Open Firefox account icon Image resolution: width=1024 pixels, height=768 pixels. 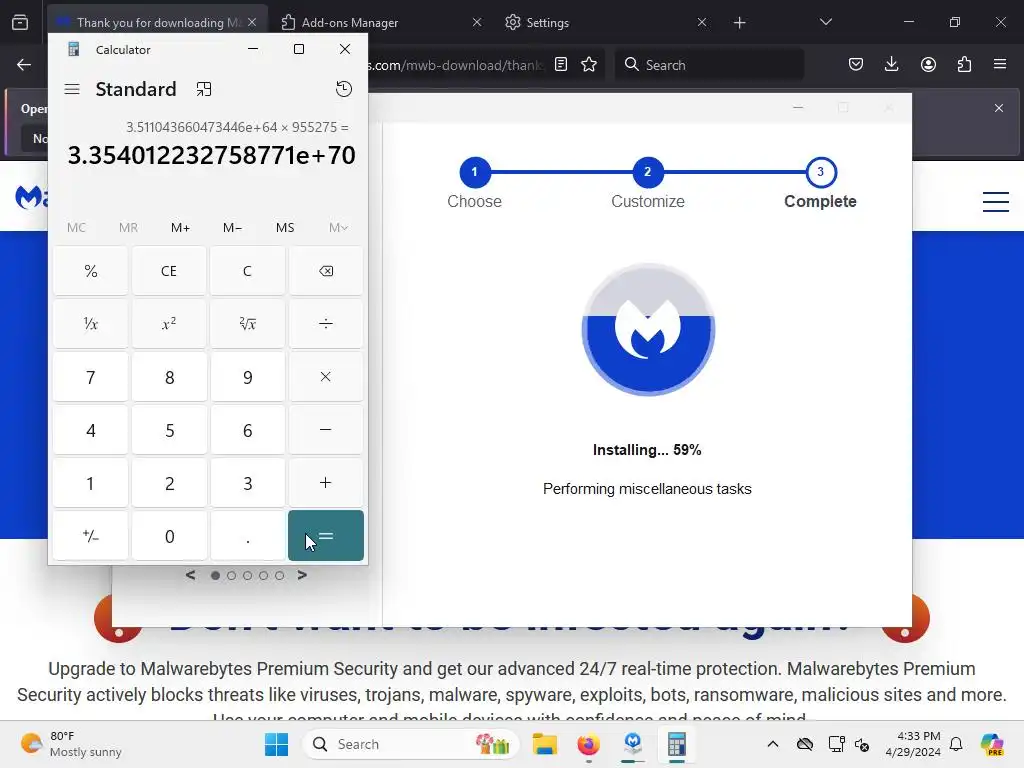(928, 64)
